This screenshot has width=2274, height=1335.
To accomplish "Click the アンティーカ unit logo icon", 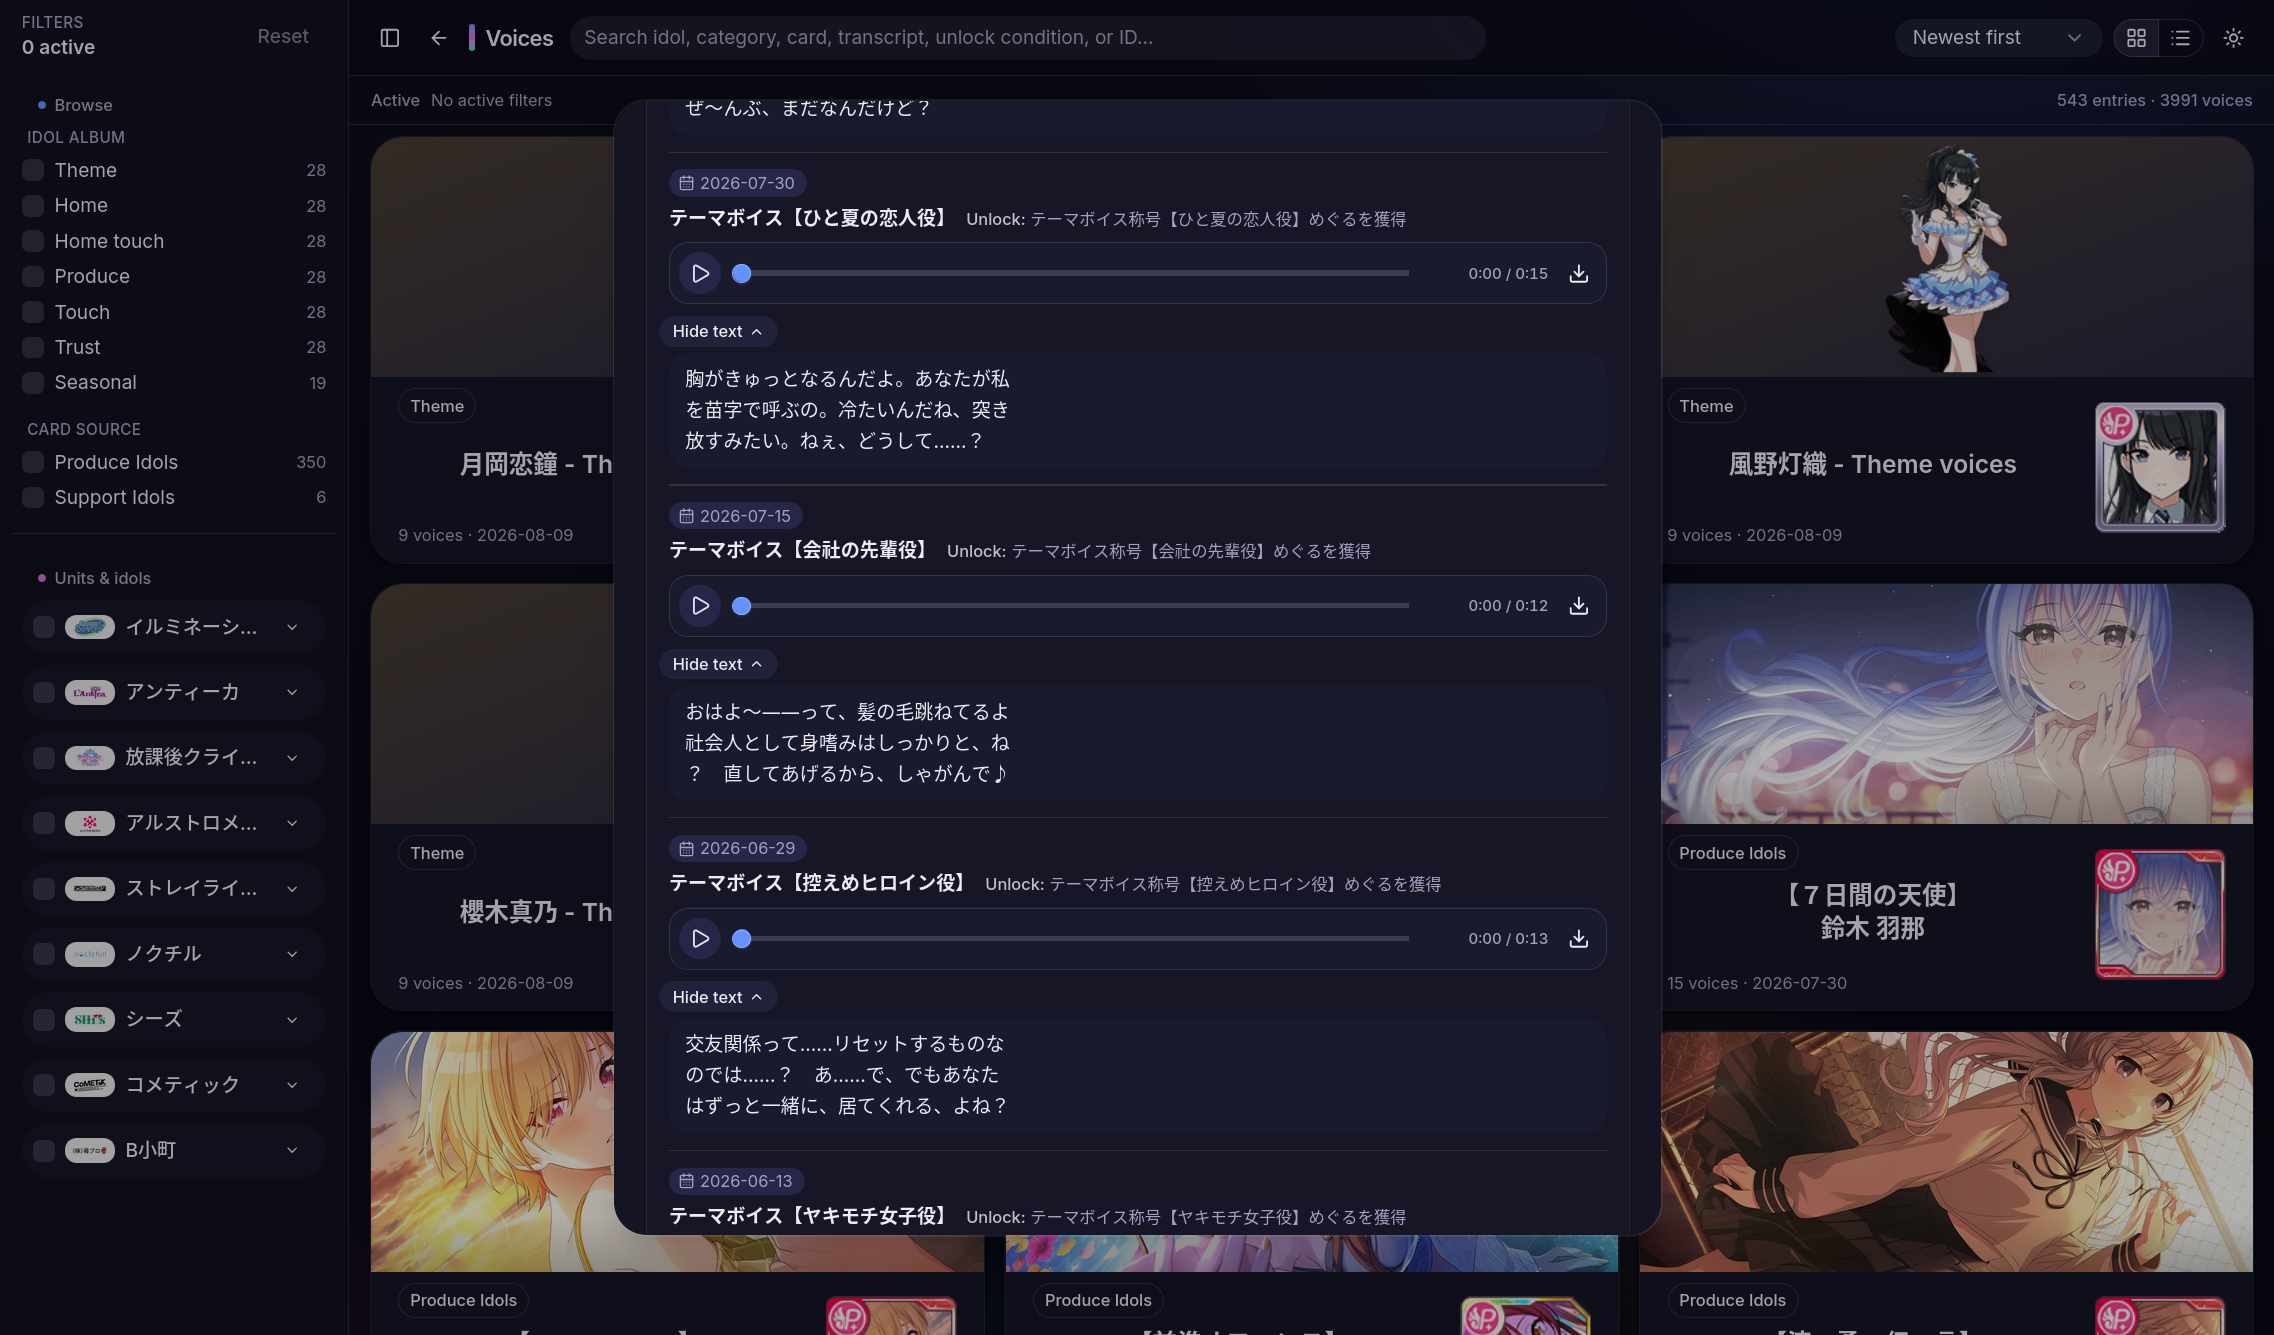I will 90,692.
